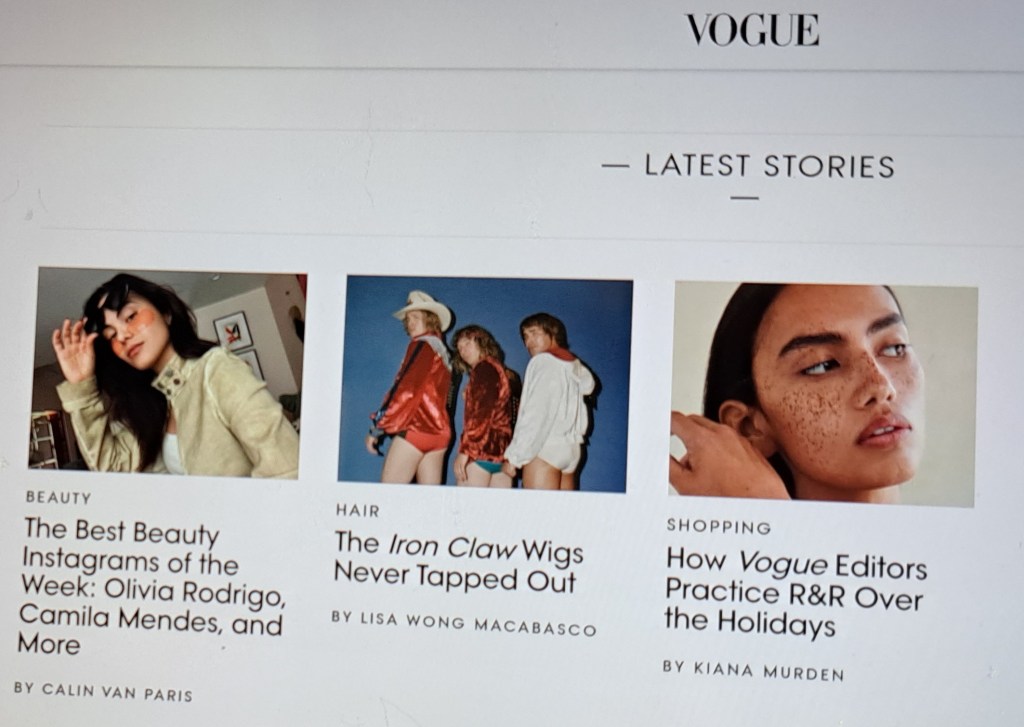The height and width of the screenshot is (727, 1024).
Task: Click the dash beside Latest Stories
Action: coord(615,166)
